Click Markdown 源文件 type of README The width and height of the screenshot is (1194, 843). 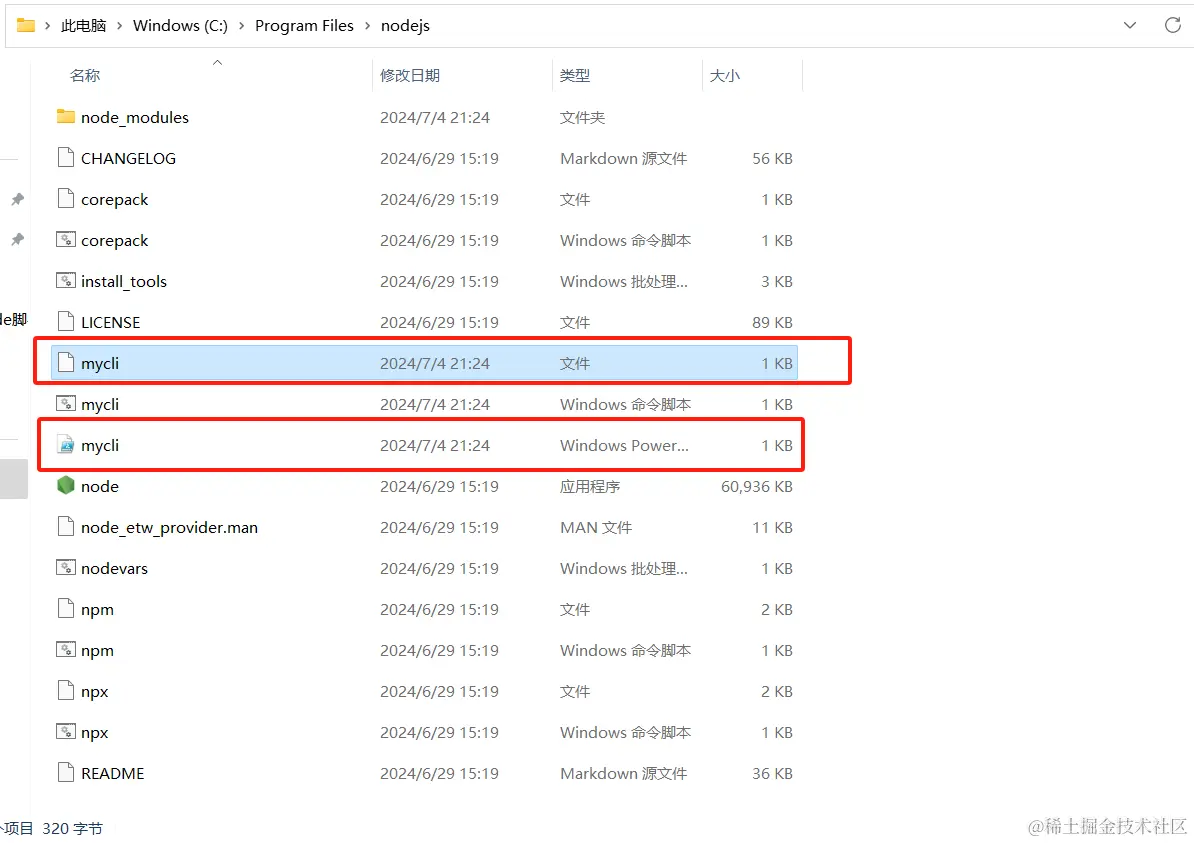[x=624, y=774]
